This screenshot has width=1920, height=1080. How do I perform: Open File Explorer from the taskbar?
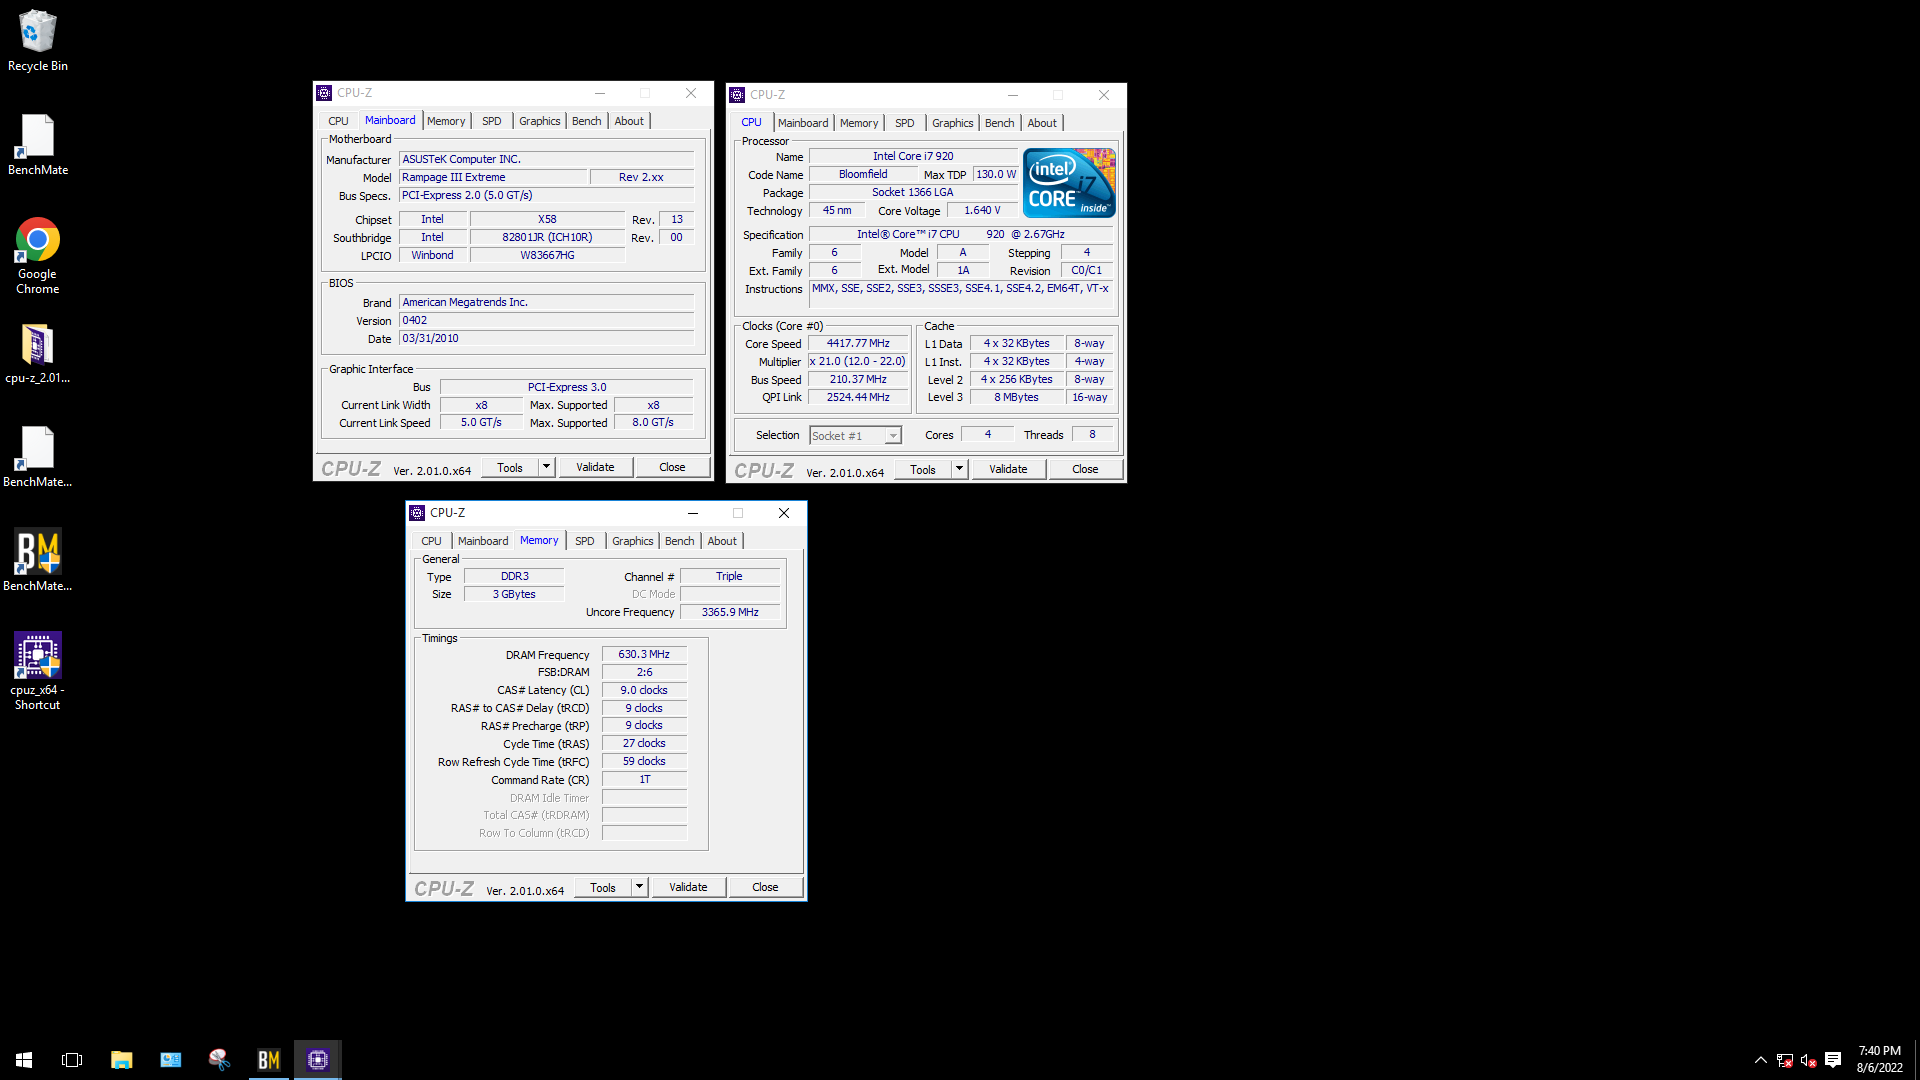click(121, 1060)
